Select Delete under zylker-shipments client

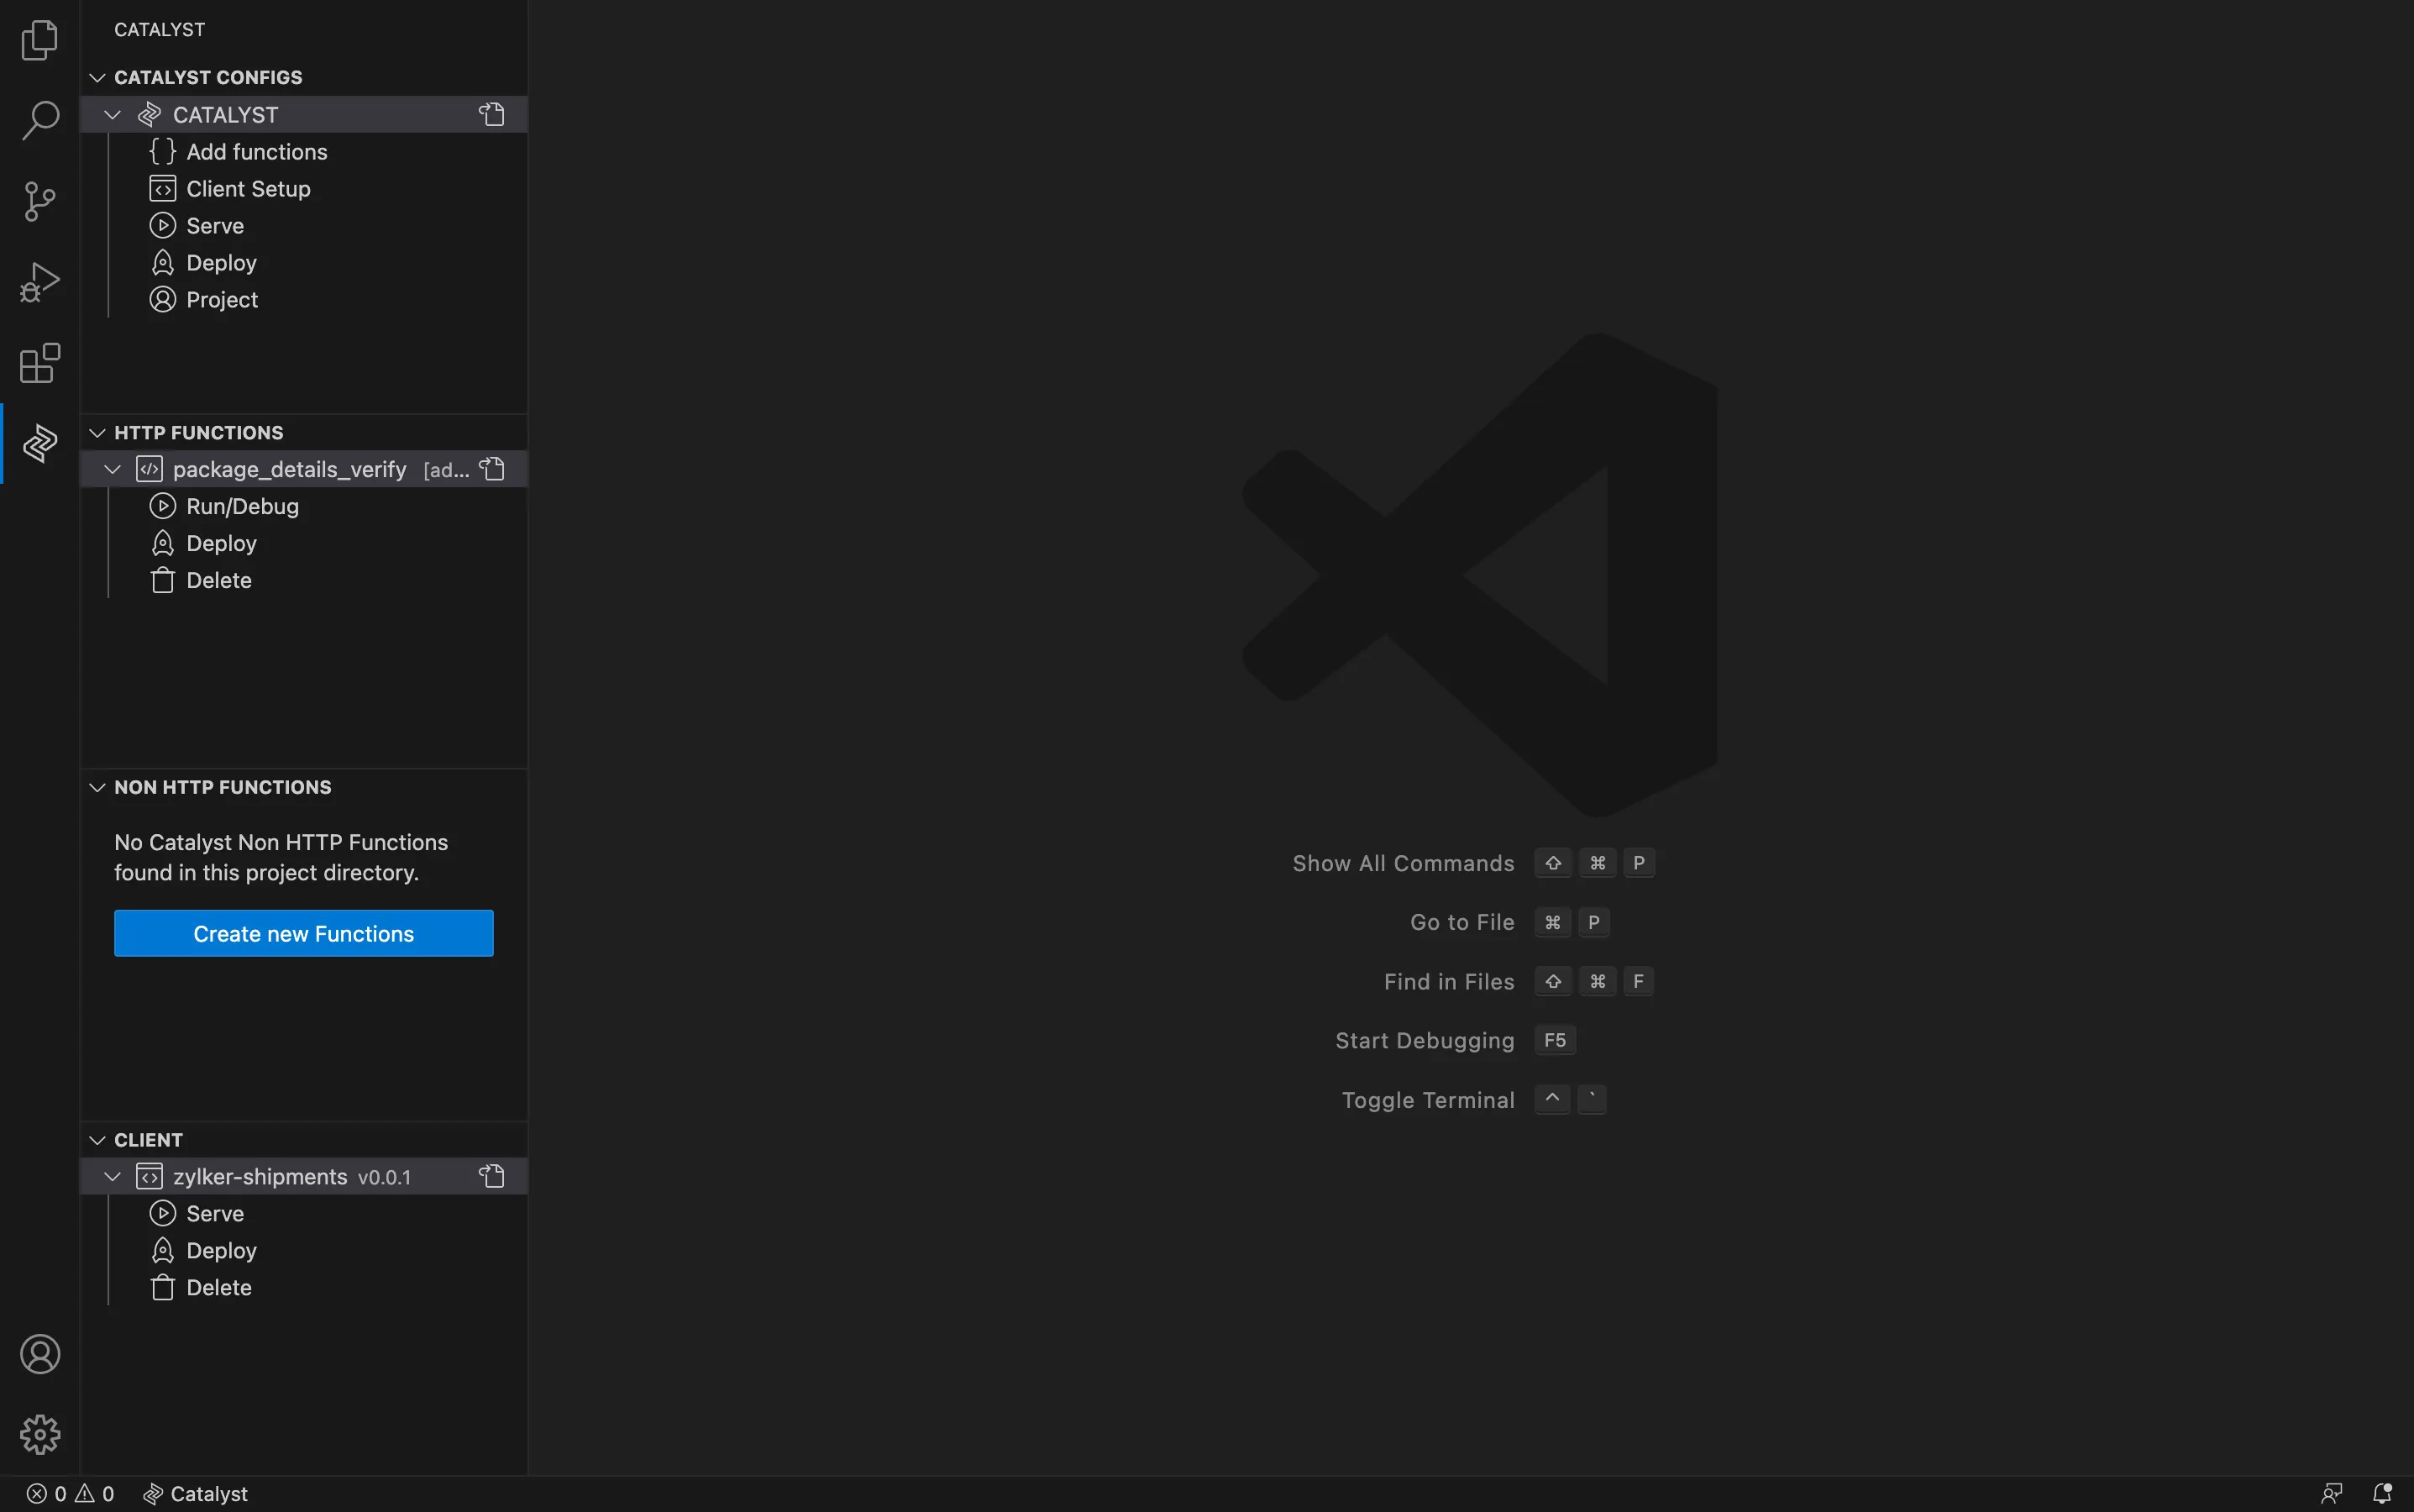click(x=304, y=1287)
